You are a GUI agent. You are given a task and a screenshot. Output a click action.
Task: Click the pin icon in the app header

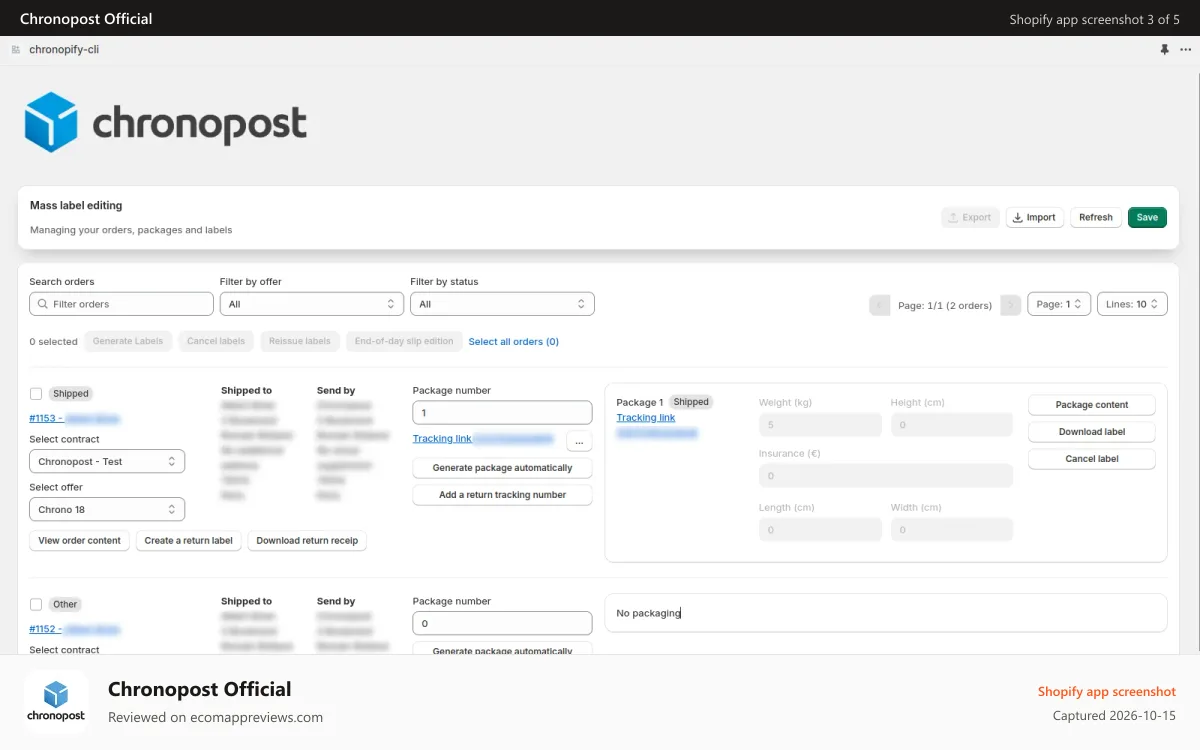1164,49
